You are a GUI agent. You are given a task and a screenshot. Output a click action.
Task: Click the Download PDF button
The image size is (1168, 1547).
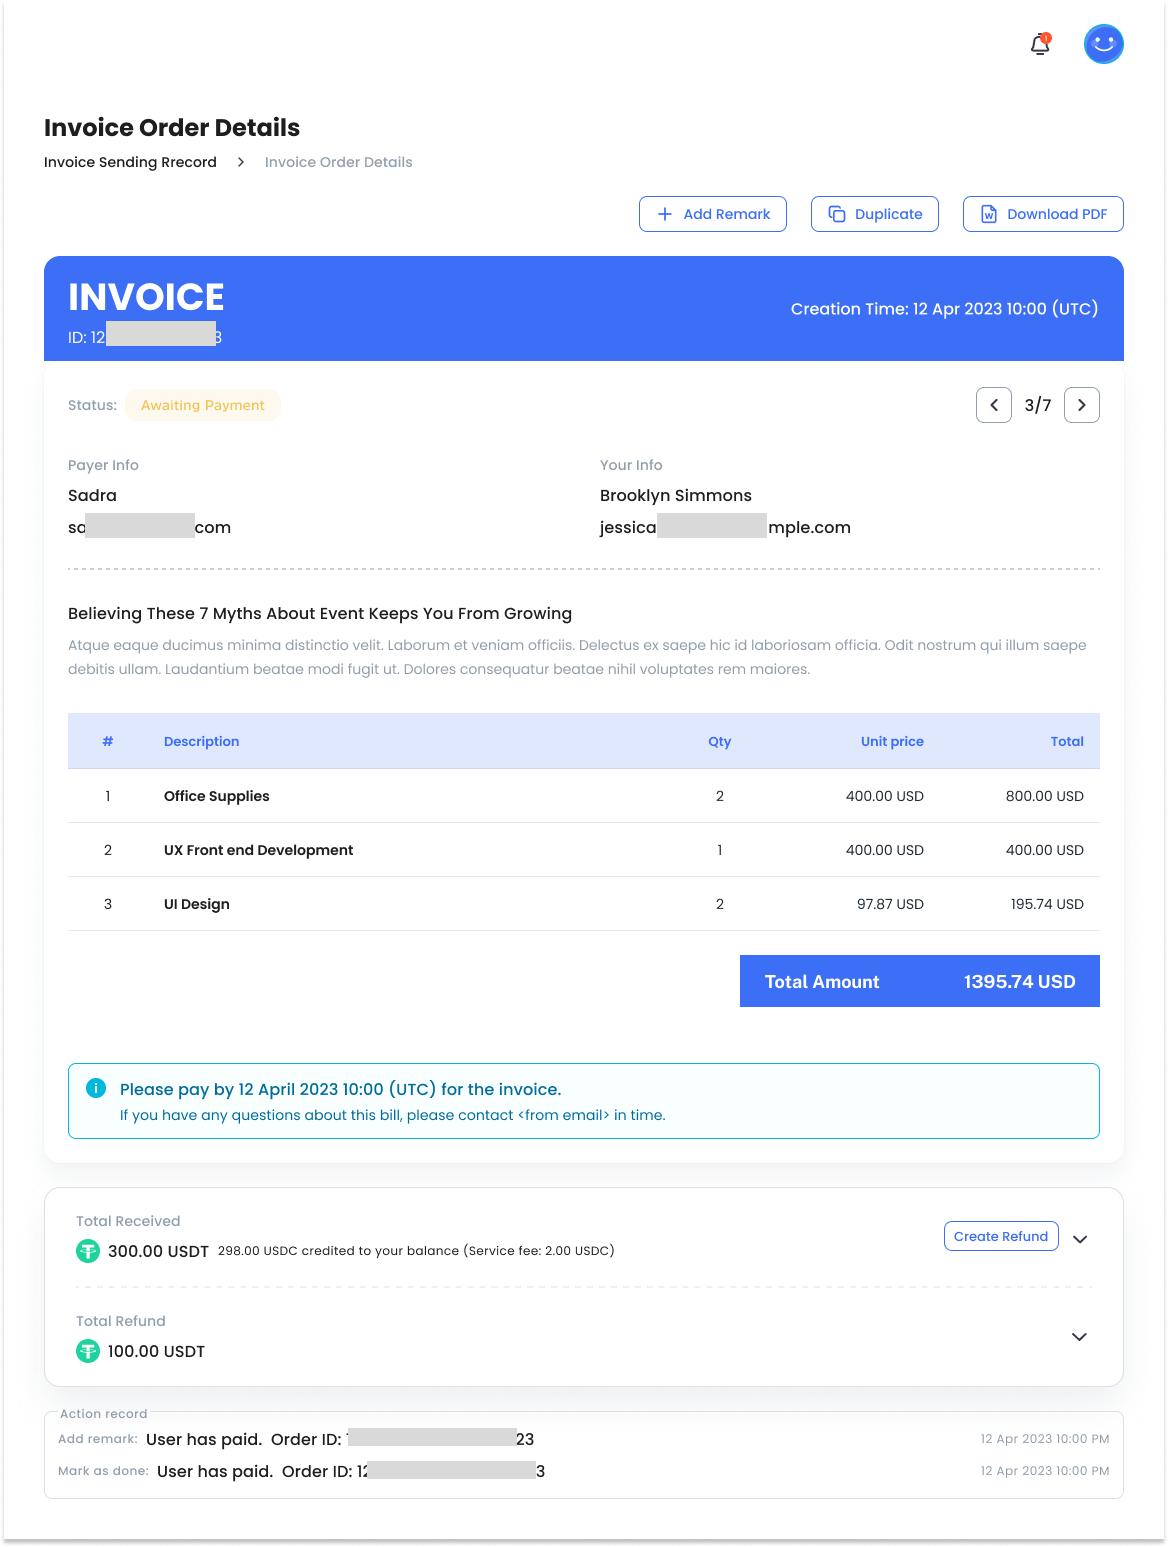click(1043, 214)
